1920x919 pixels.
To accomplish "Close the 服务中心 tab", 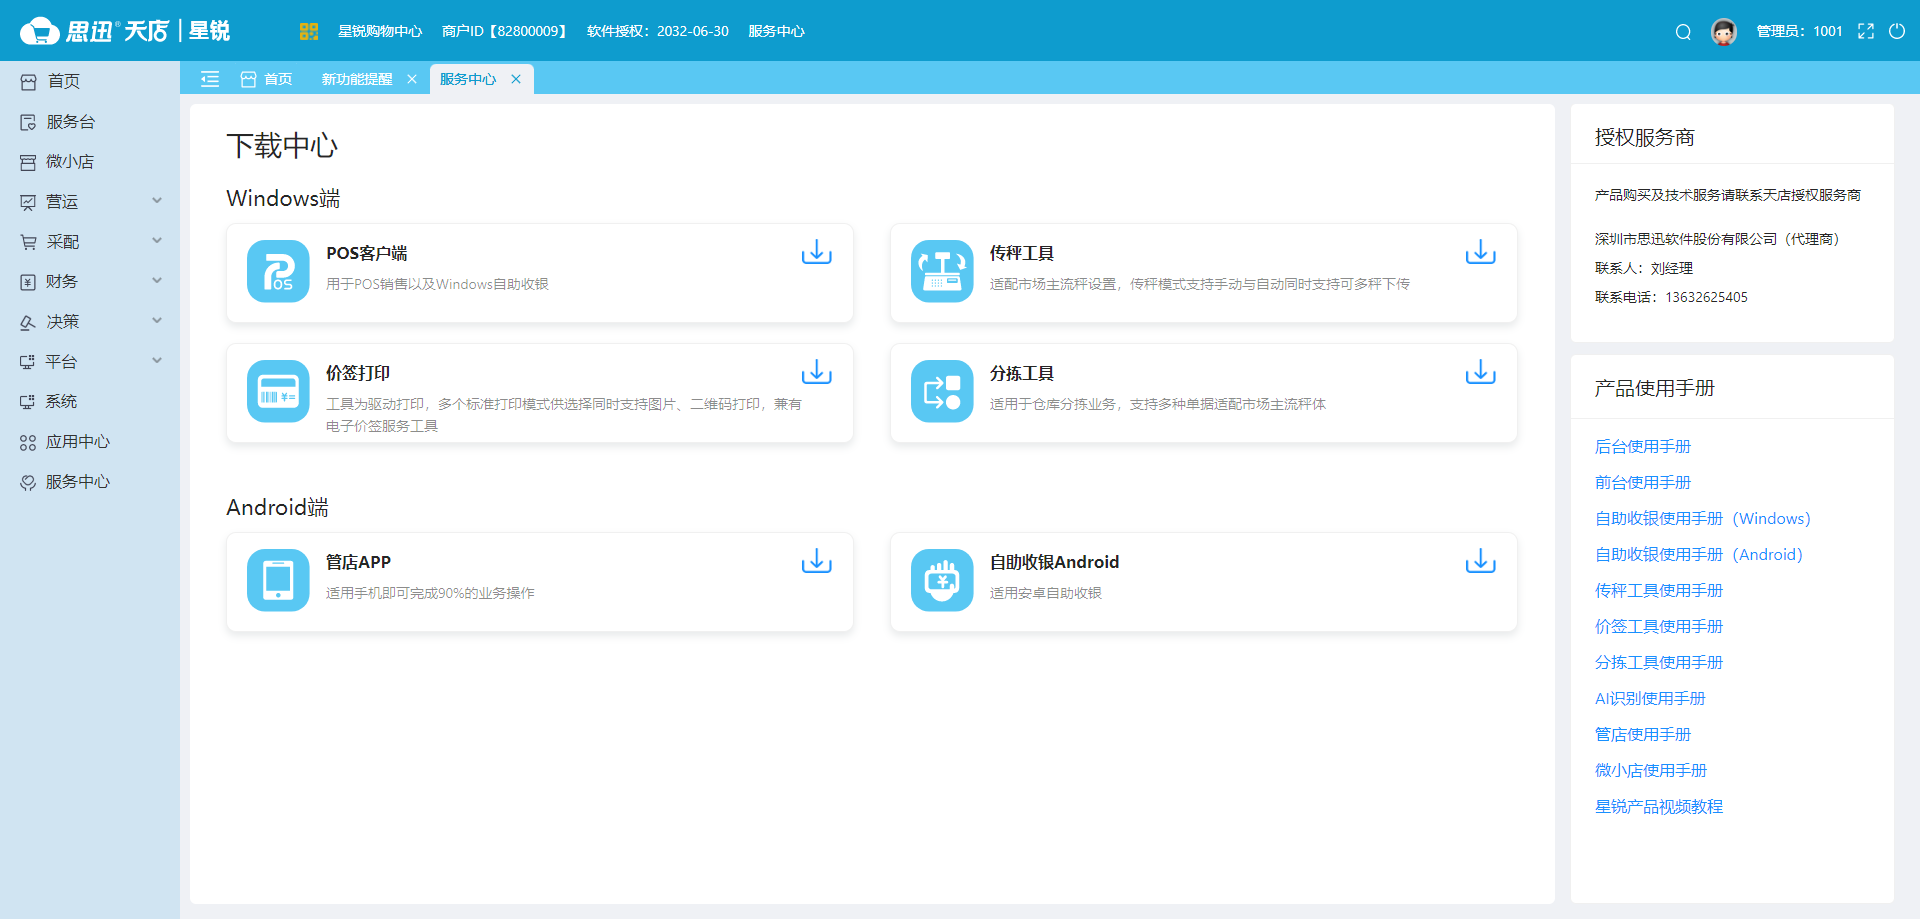I will (x=516, y=79).
